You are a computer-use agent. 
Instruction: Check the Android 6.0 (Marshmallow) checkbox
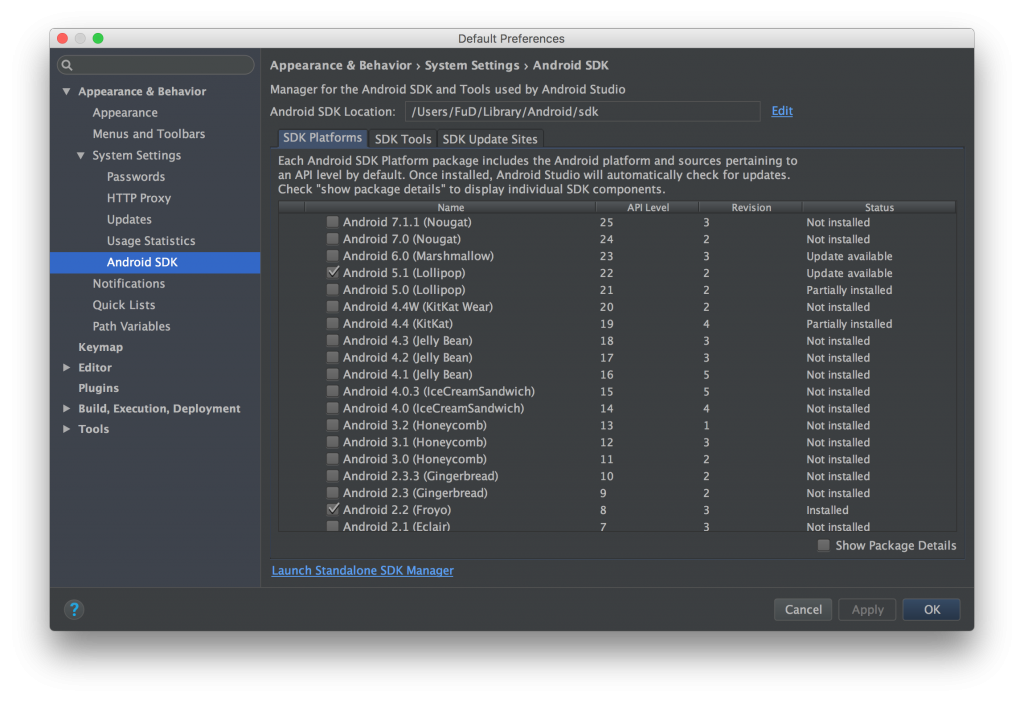click(332, 256)
